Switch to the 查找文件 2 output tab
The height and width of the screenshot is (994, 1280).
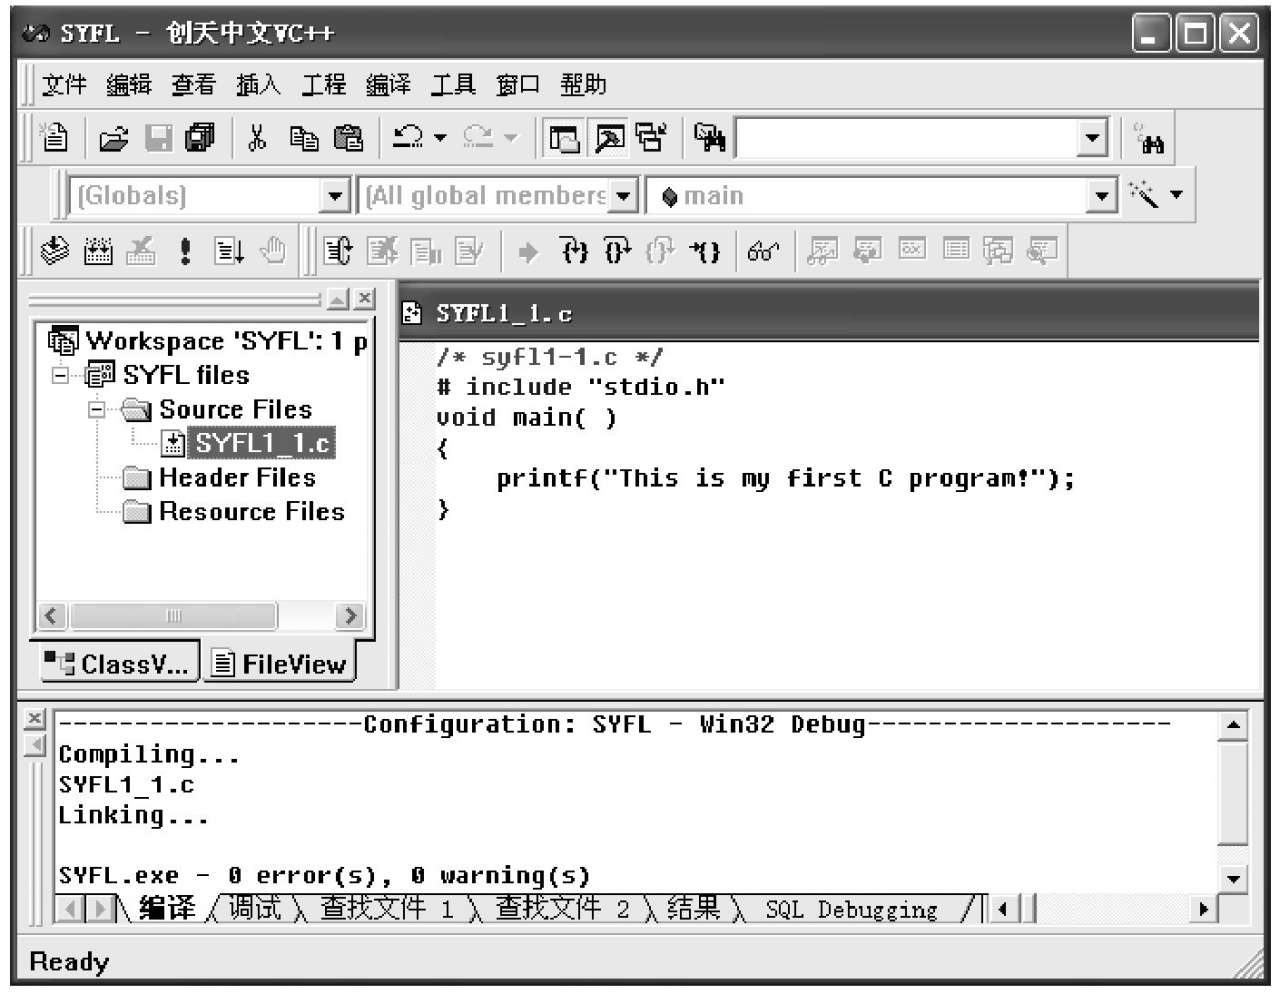tap(562, 908)
